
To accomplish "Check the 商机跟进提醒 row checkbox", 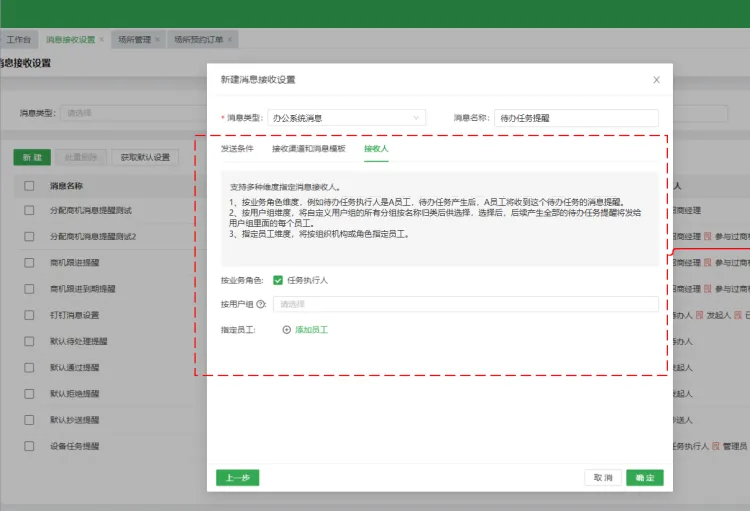I will (29, 263).
